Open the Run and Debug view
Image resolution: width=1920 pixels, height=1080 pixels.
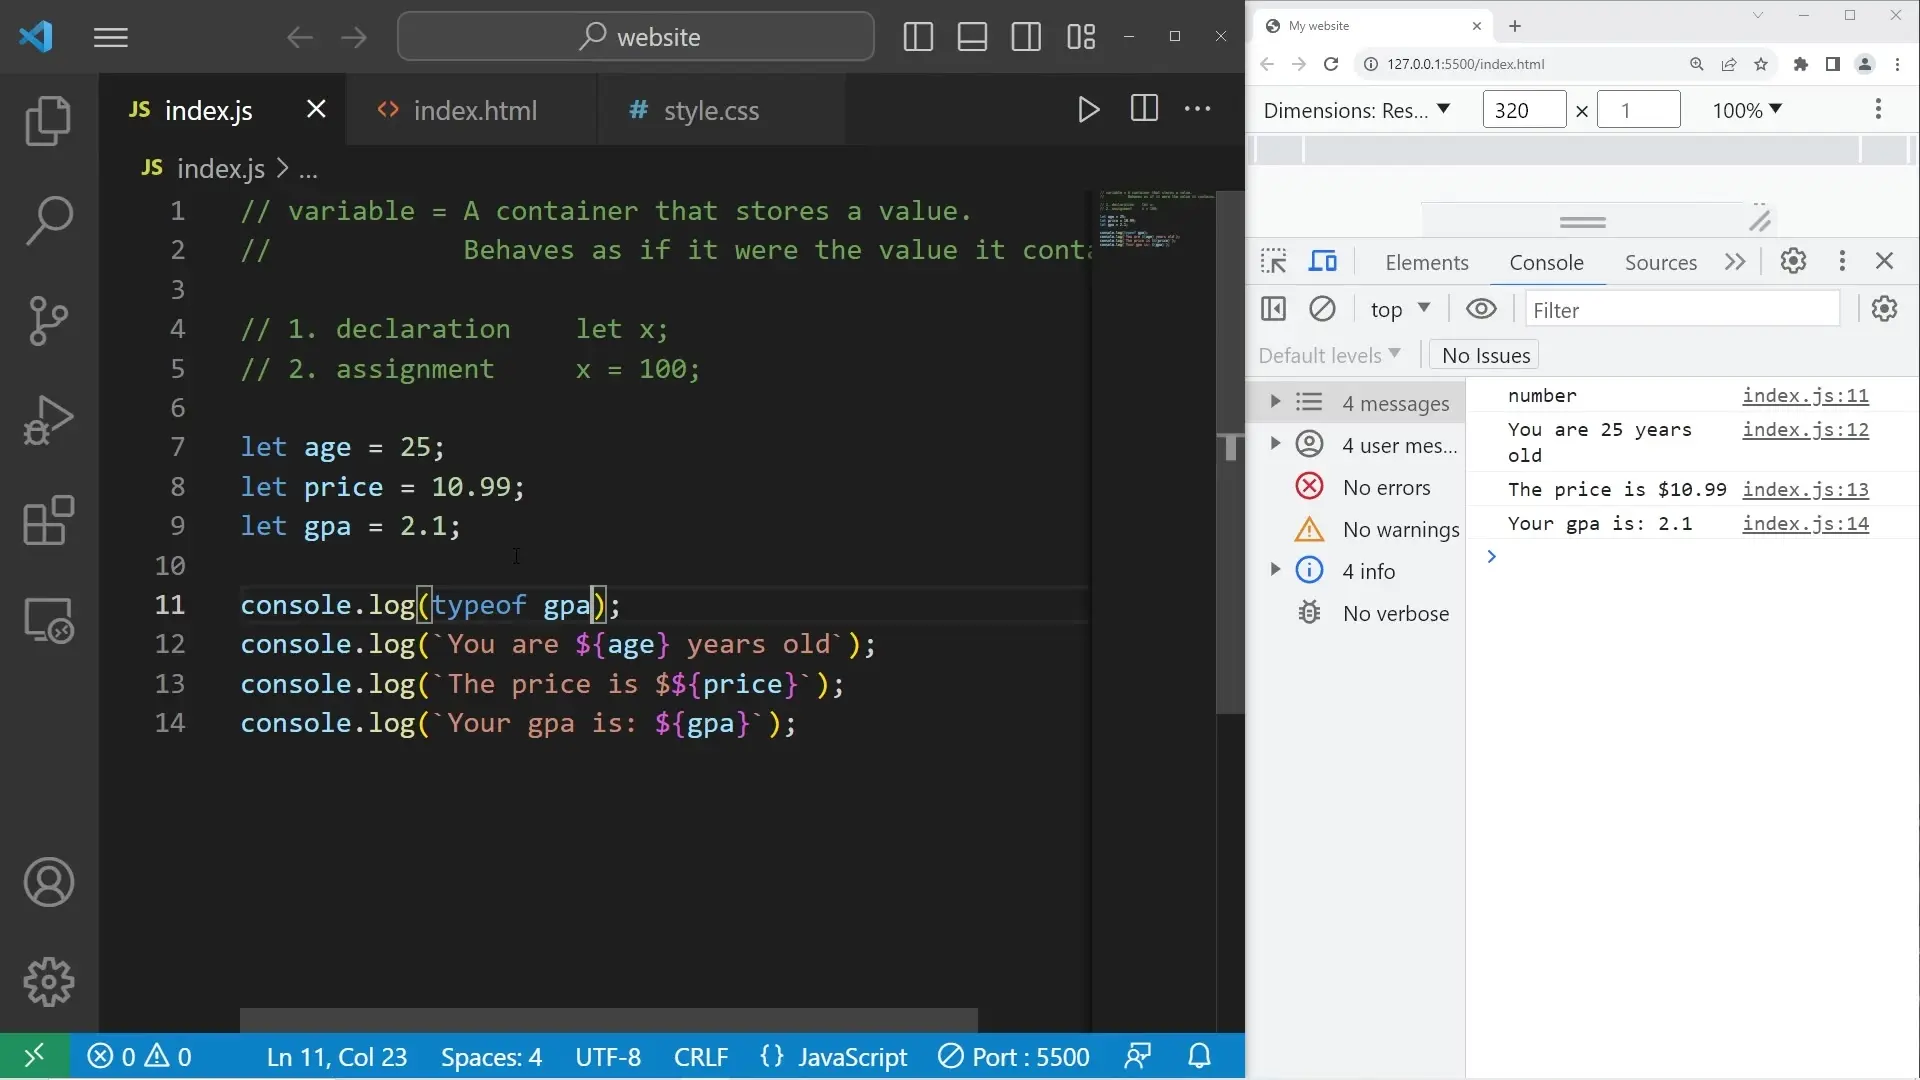[48, 420]
